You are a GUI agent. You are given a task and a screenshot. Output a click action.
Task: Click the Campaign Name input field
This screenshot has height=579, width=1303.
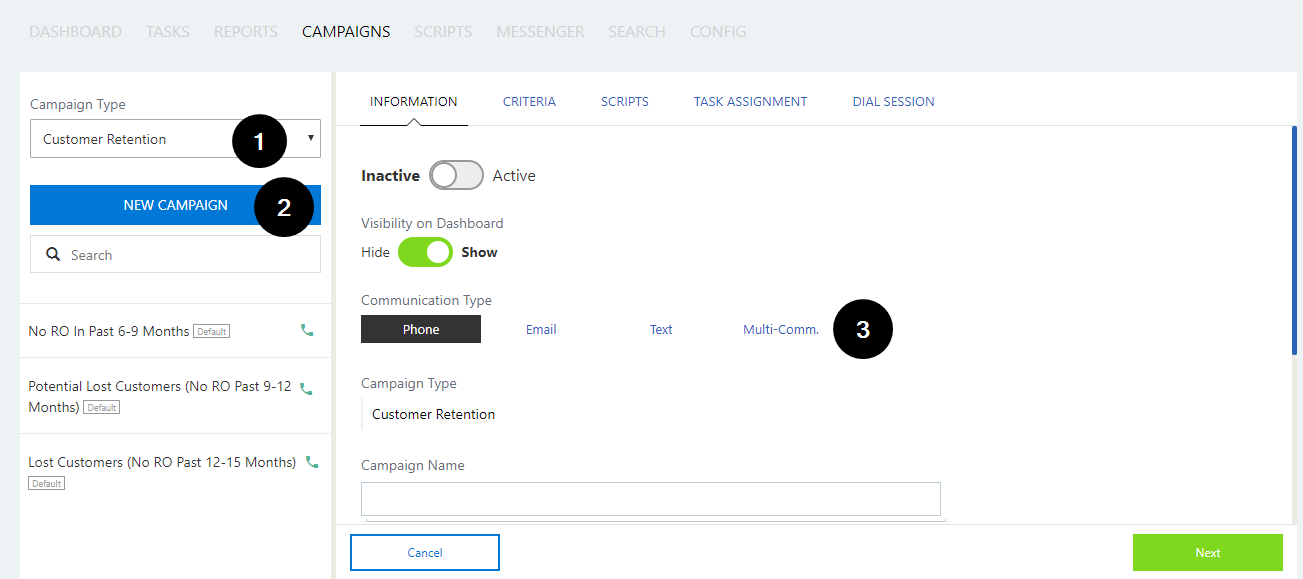650,498
